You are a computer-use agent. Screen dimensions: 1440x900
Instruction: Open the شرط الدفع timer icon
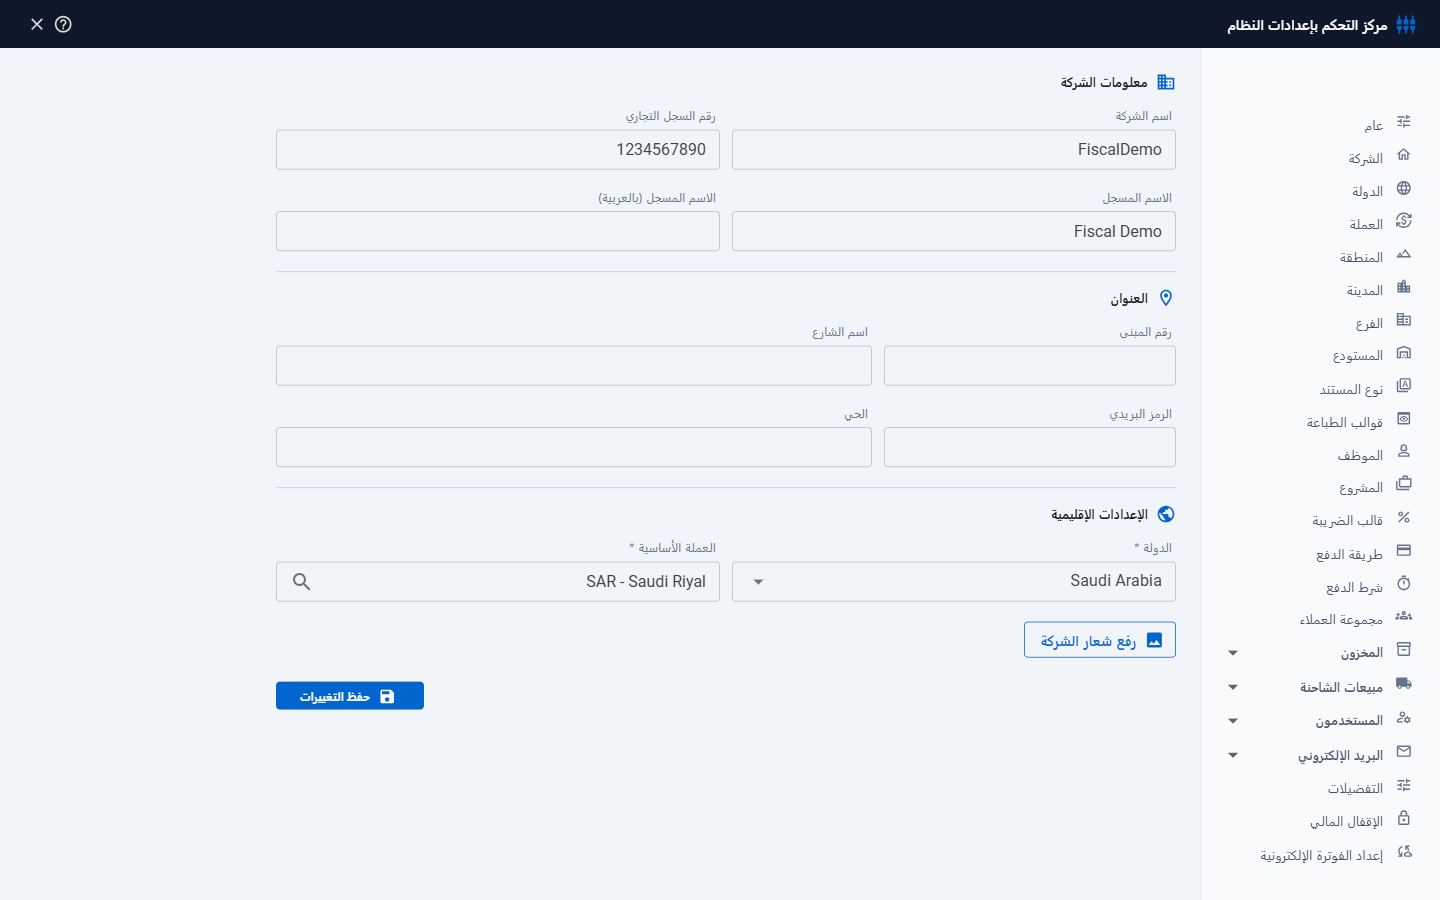[1404, 584]
